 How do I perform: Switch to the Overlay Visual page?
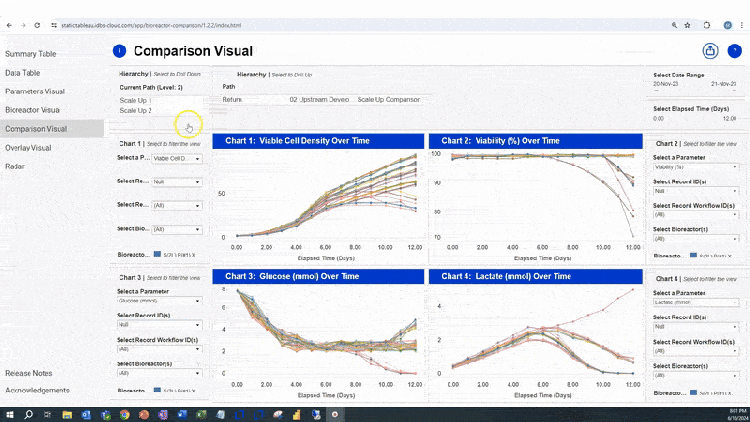pyautogui.click(x=28, y=148)
